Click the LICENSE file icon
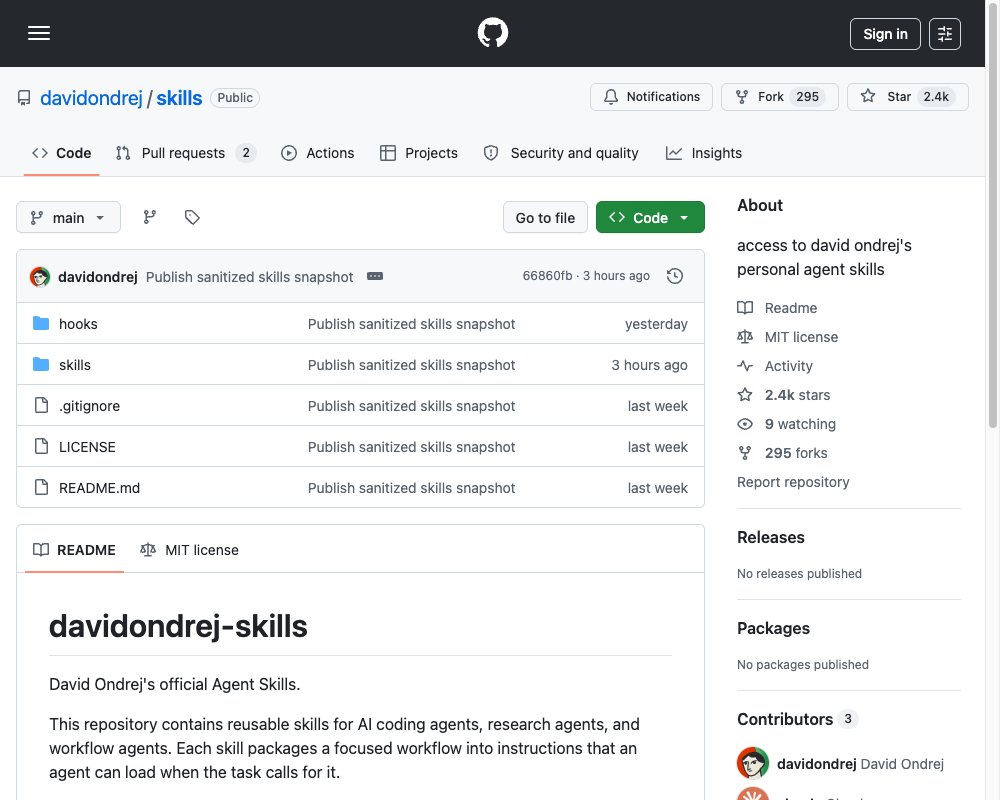Image resolution: width=1000 pixels, height=800 pixels. pyautogui.click(x=41, y=446)
